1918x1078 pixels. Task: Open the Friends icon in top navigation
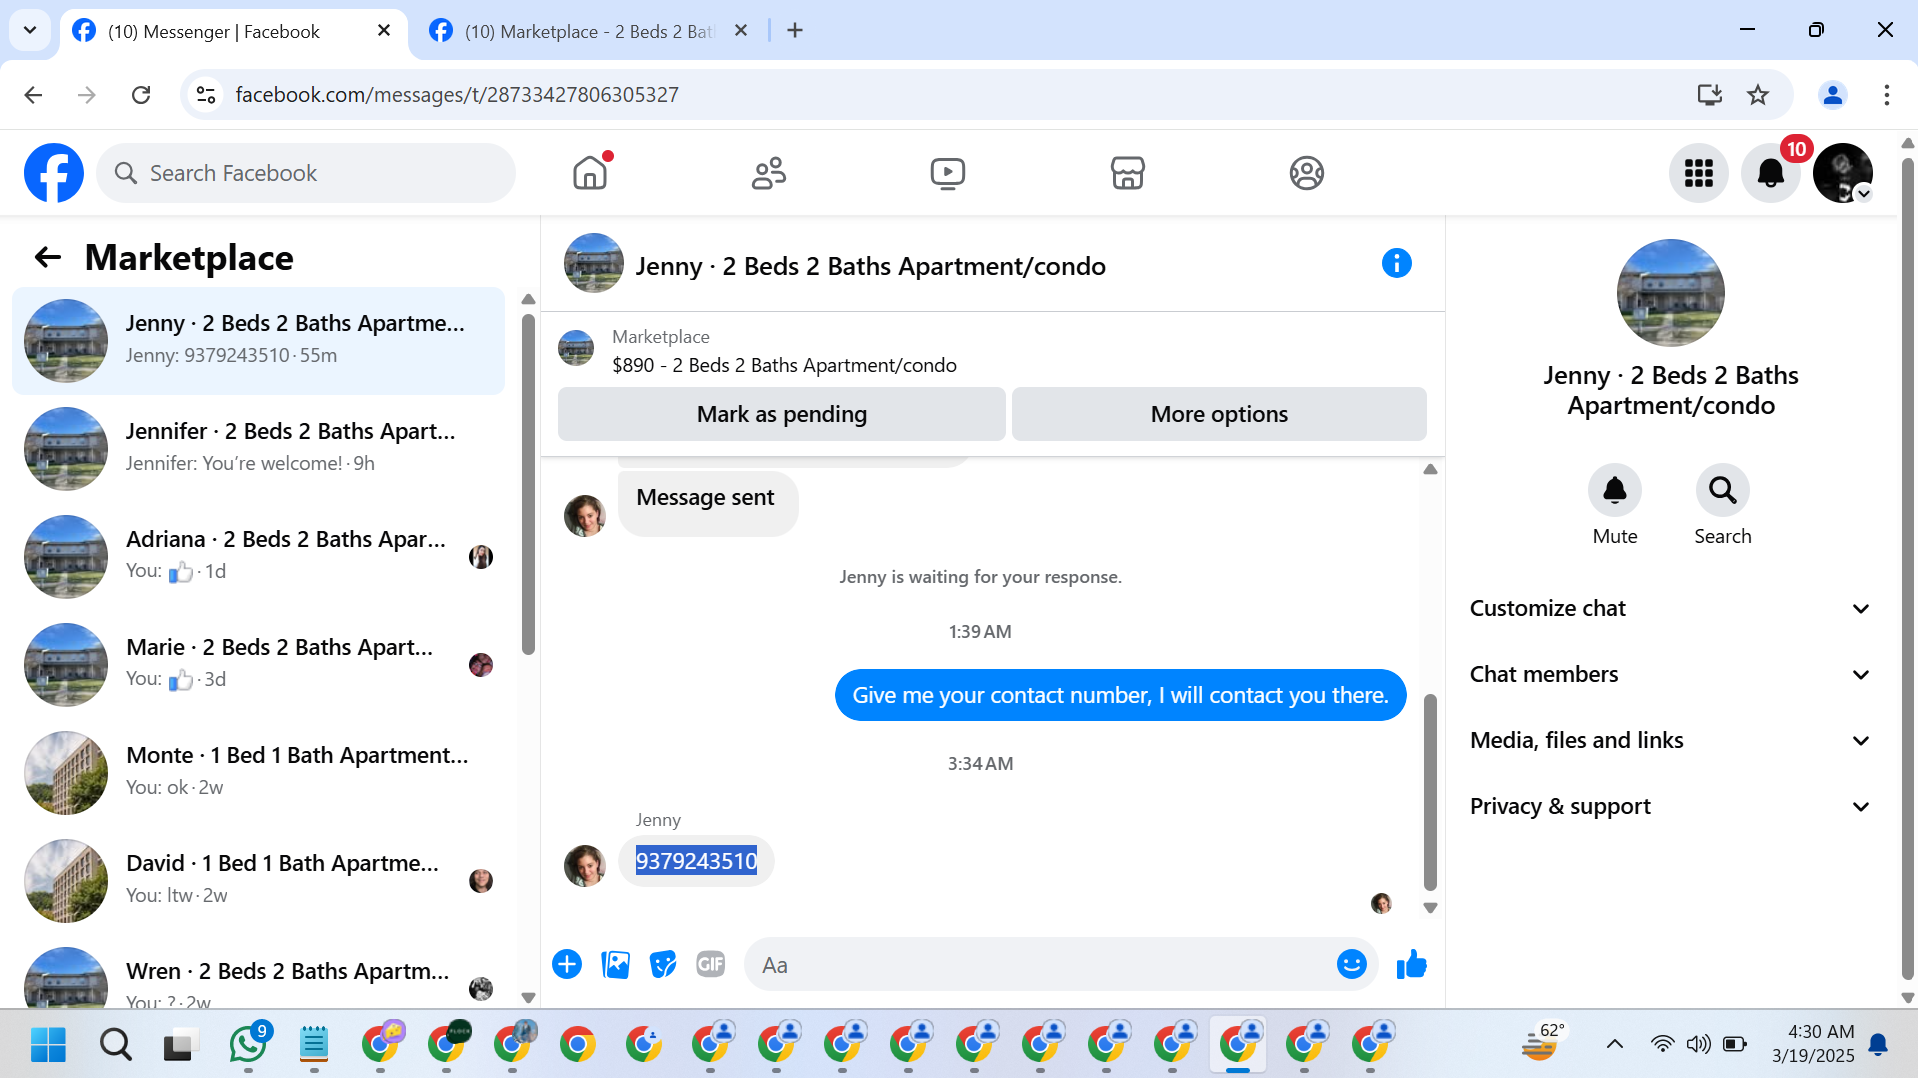769,173
